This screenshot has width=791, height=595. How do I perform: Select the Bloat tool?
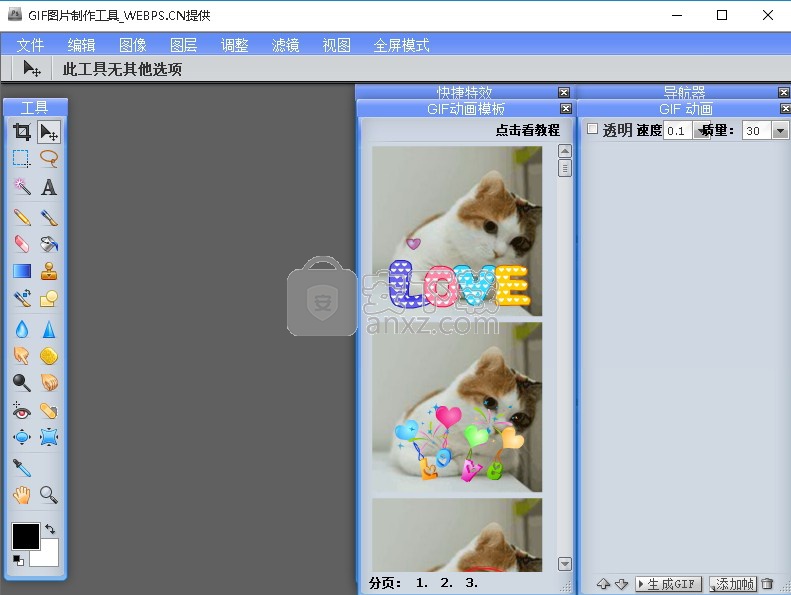point(22,437)
